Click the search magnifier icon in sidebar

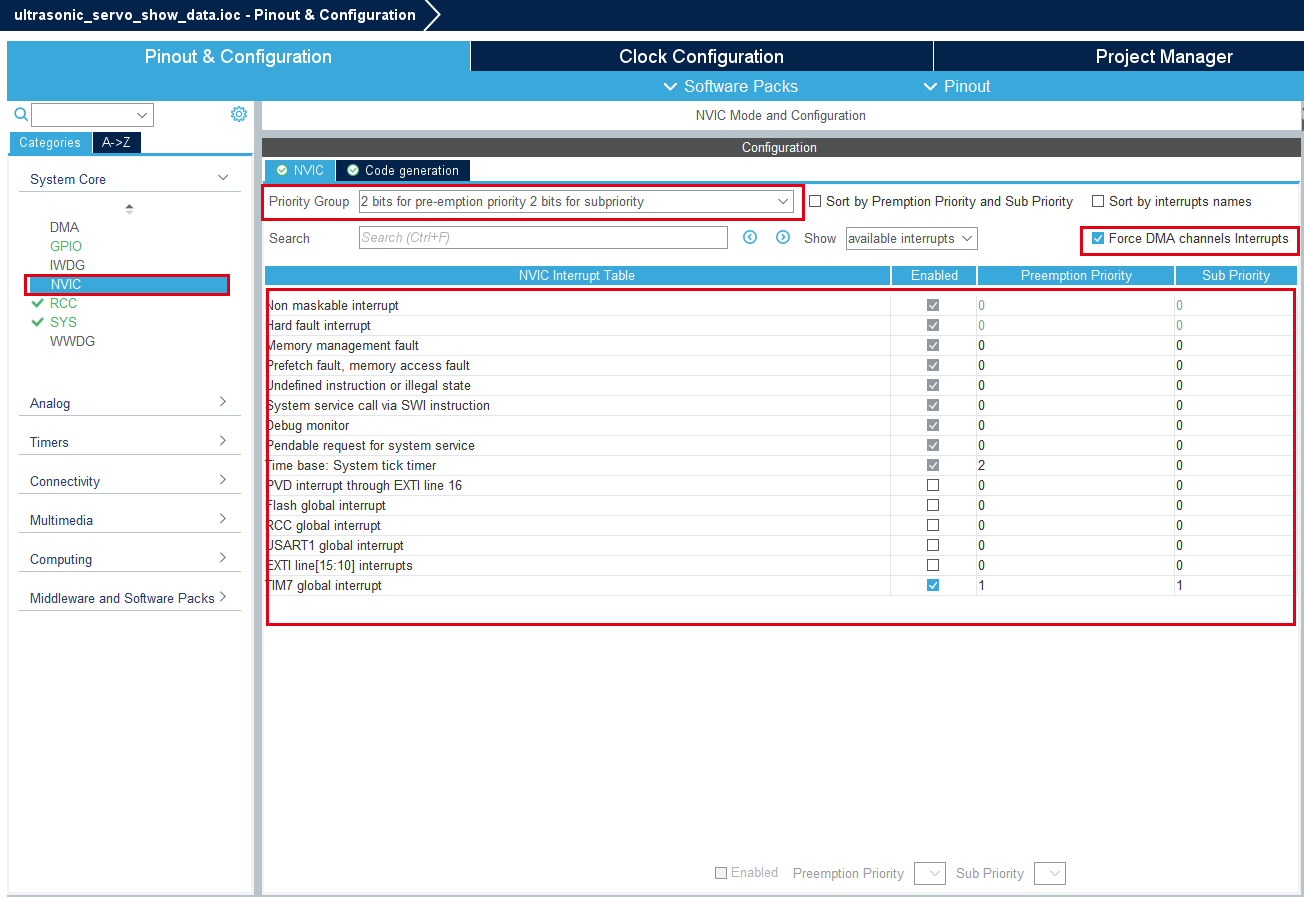(x=20, y=115)
